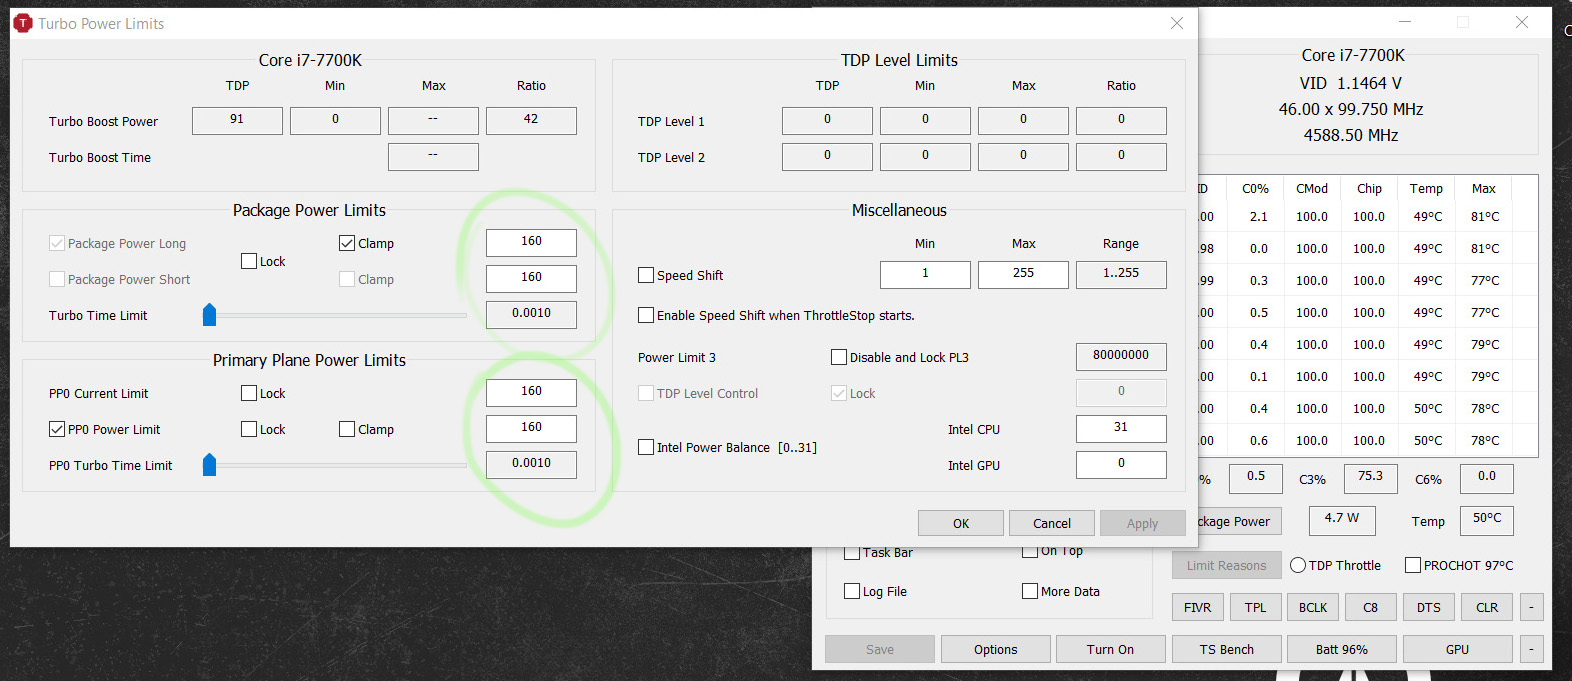Viewport: 1572px width, 681px height.
Task: Click the Package Power Short value field
Action: click(x=531, y=278)
